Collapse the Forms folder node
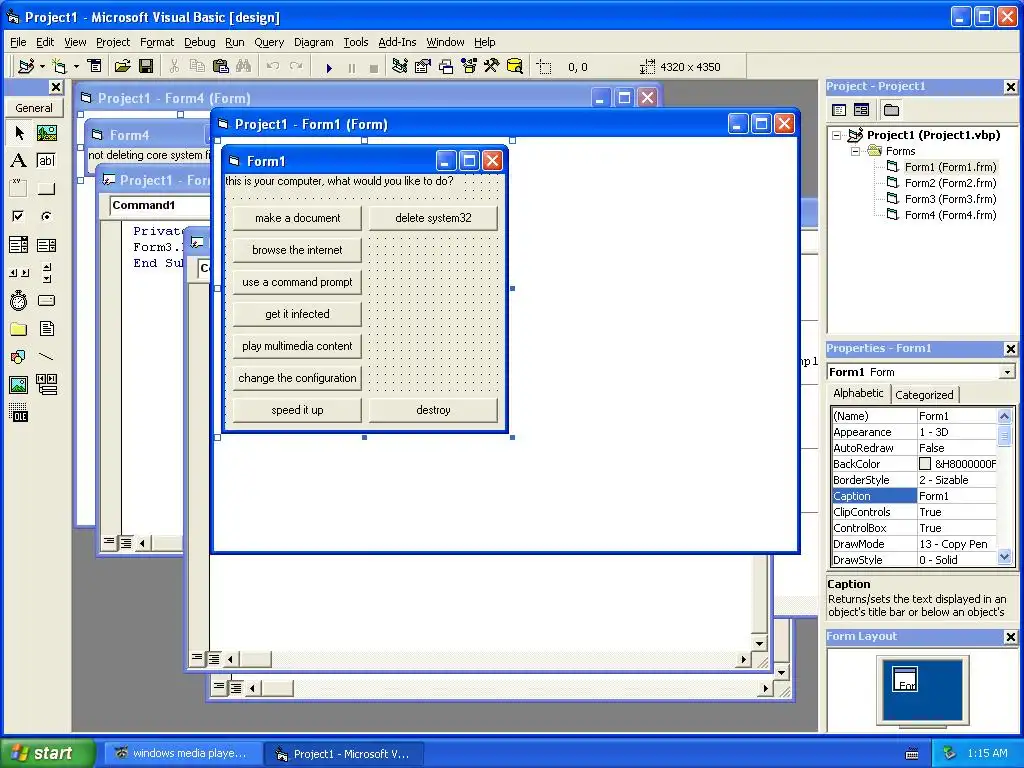The width and height of the screenshot is (1024, 768). [855, 152]
